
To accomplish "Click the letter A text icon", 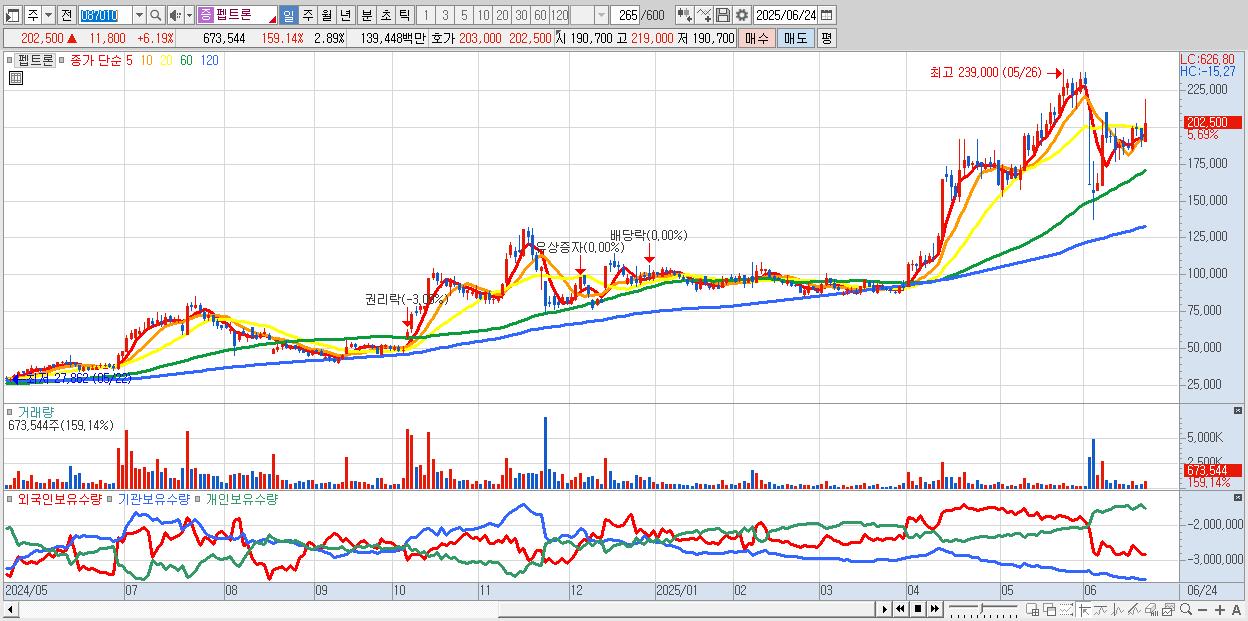I will (1237, 610).
